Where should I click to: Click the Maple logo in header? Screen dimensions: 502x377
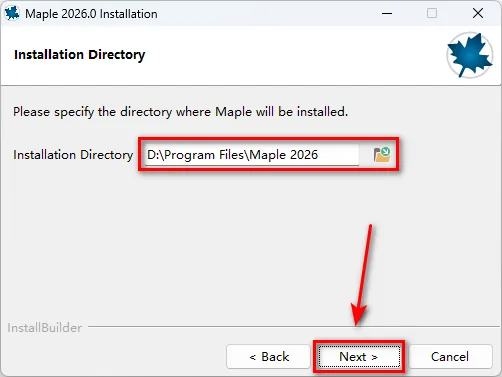click(470, 55)
